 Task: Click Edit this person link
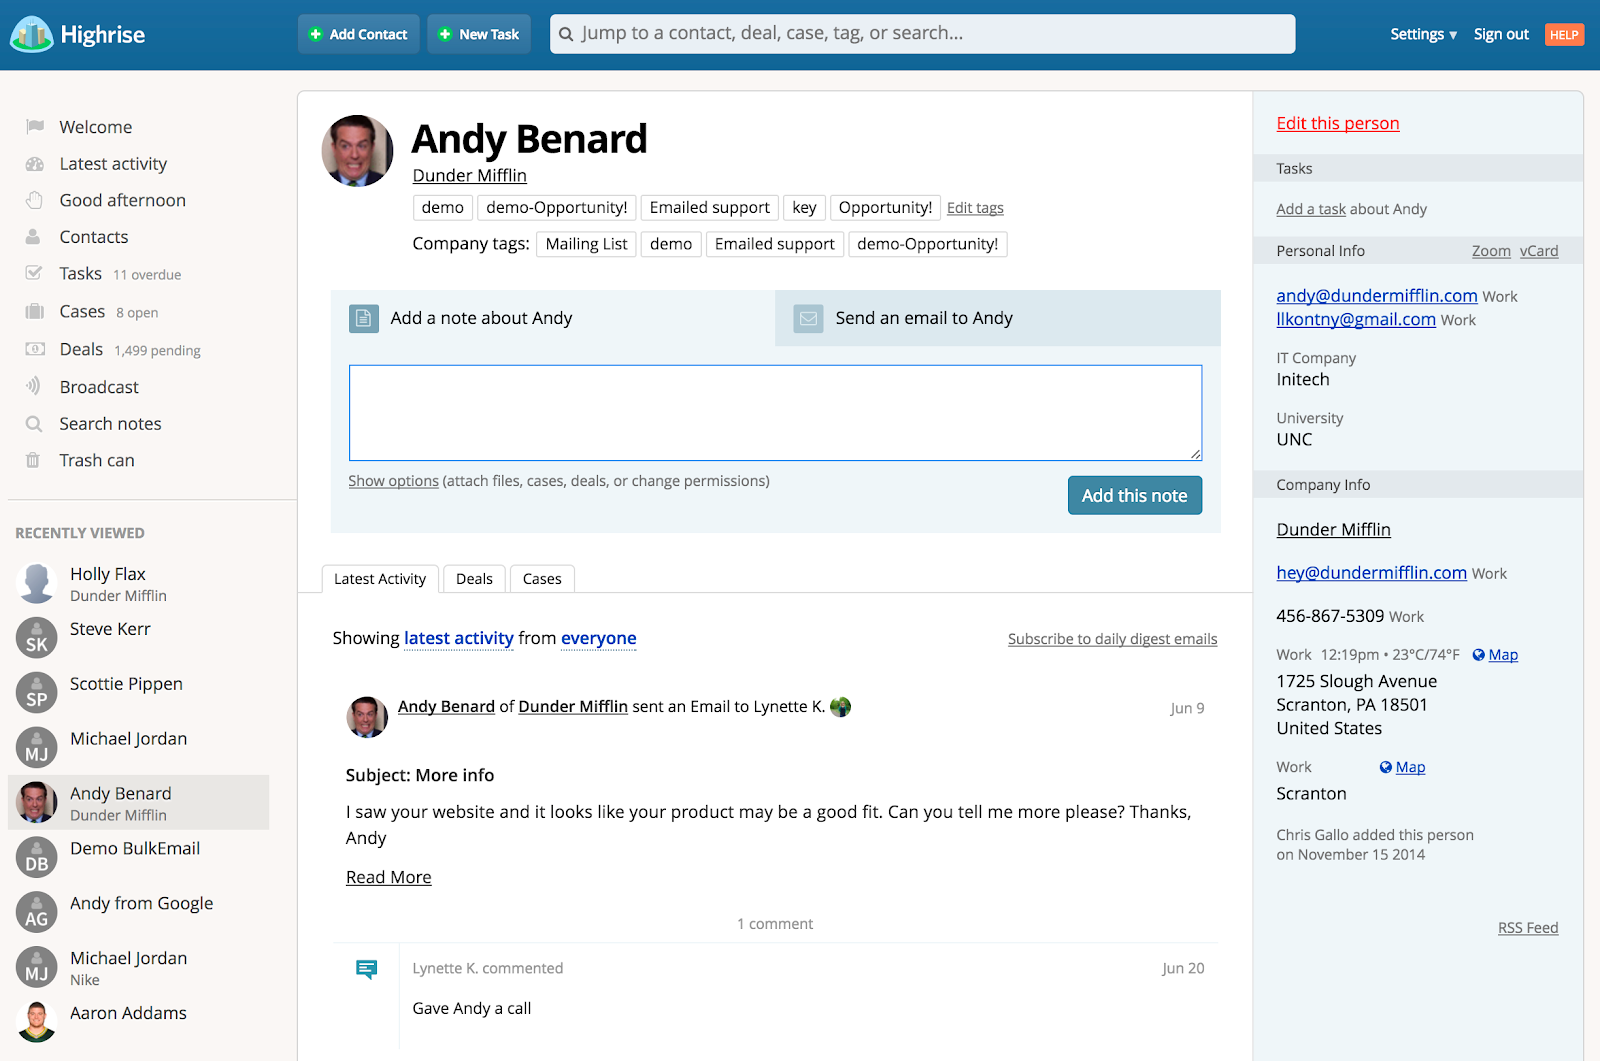(x=1338, y=123)
